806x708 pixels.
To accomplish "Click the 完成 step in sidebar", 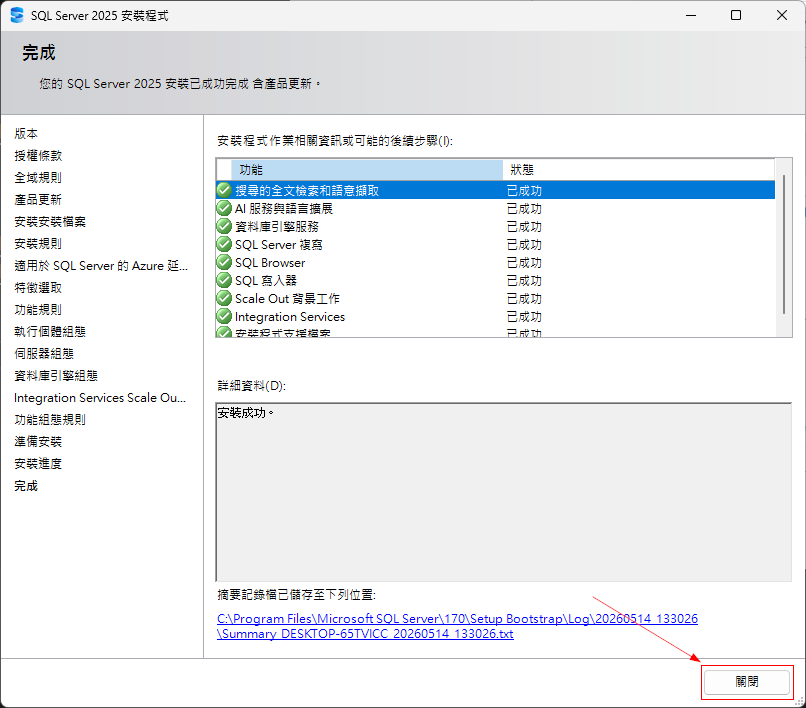I will point(26,486).
